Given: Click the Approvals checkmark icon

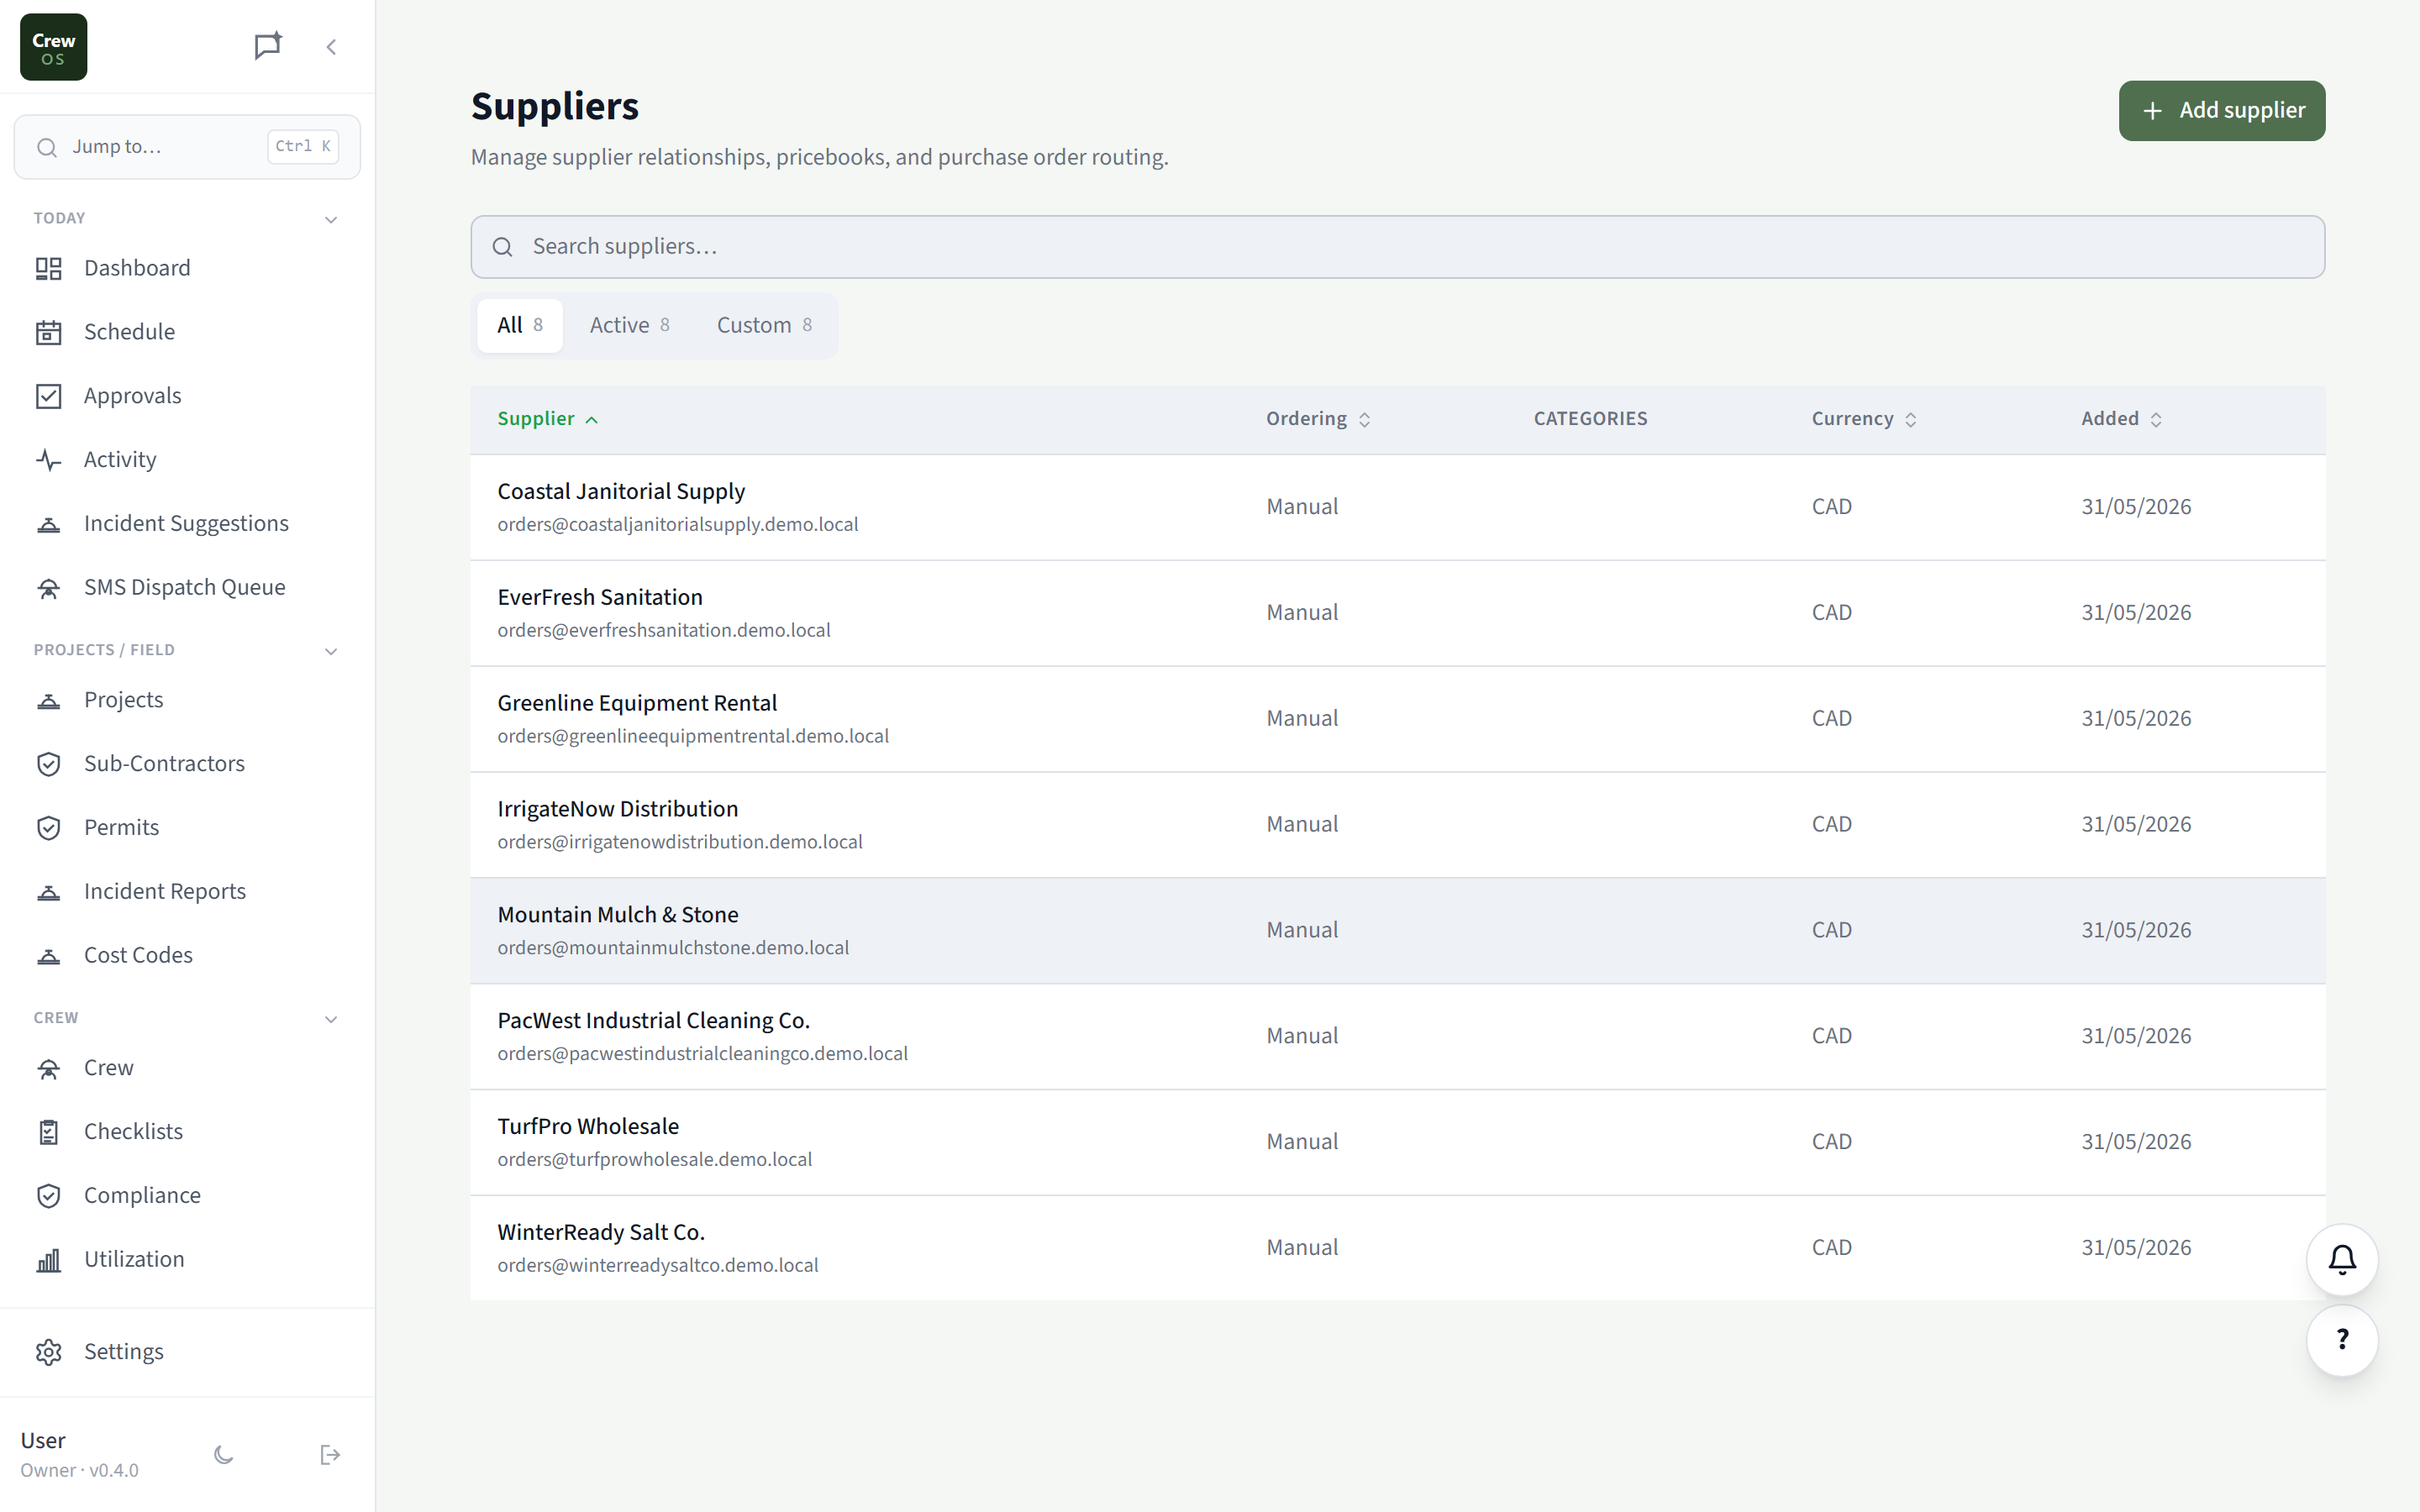Looking at the screenshot, I should [x=49, y=396].
